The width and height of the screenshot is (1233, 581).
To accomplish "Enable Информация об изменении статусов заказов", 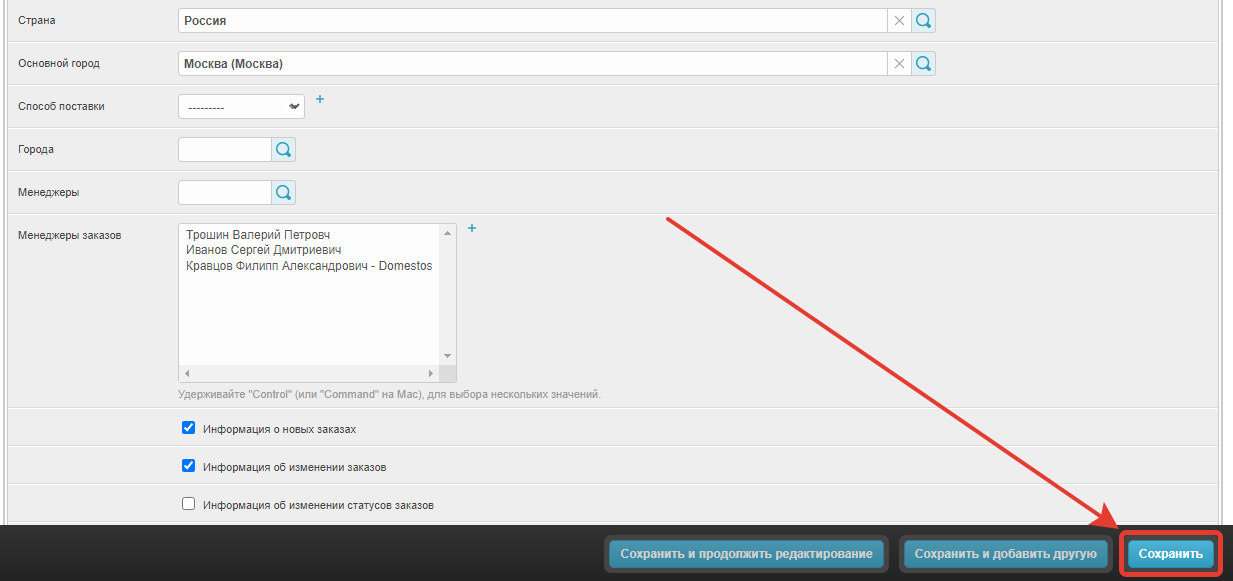I will [x=188, y=504].
